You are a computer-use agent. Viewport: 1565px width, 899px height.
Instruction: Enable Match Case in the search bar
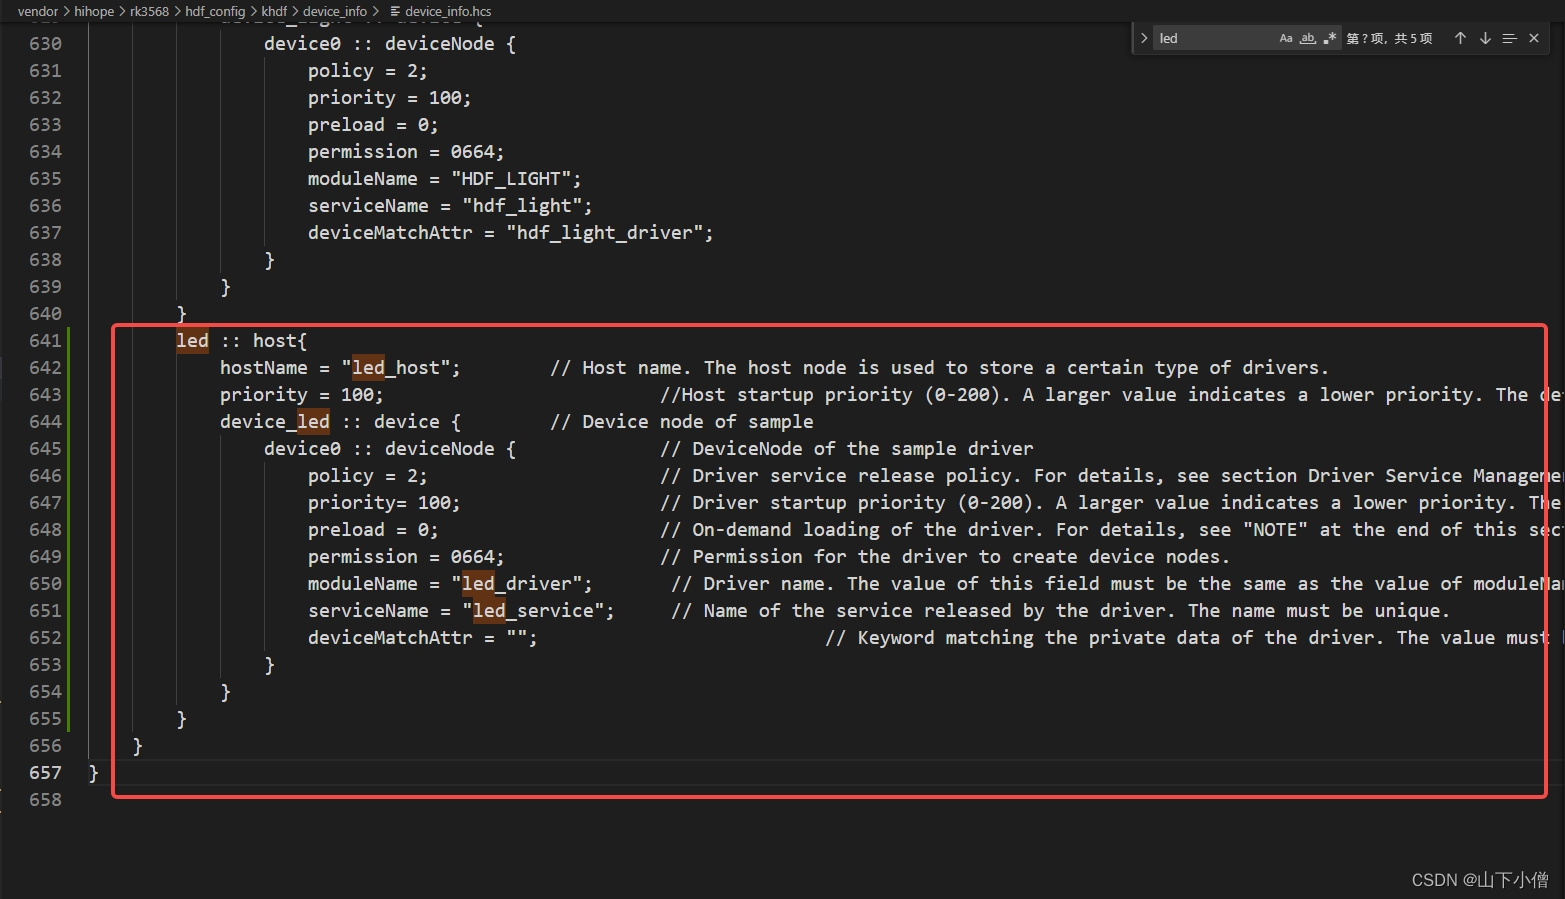click(x=1286, y=37)
